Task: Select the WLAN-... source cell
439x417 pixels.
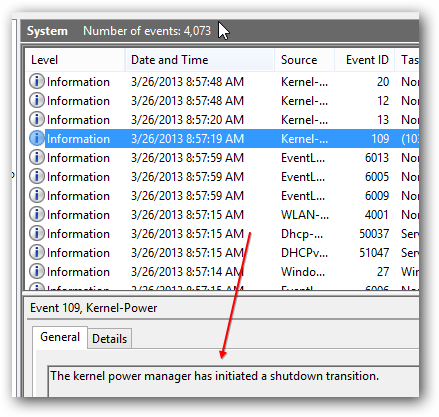Action: click(x=305, y=215)
